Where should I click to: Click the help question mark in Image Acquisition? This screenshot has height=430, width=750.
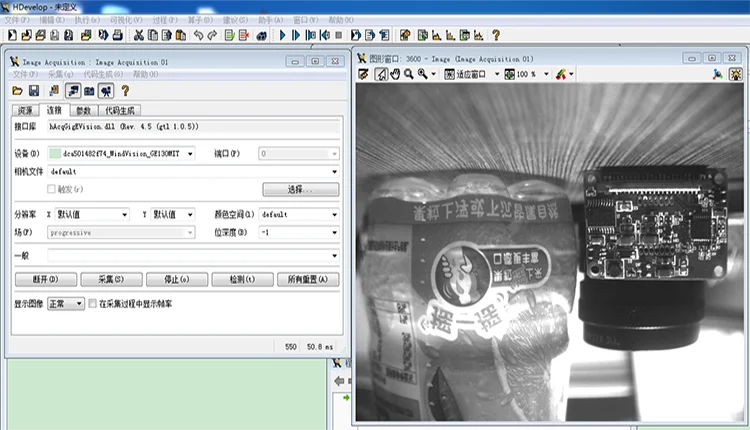125,90
